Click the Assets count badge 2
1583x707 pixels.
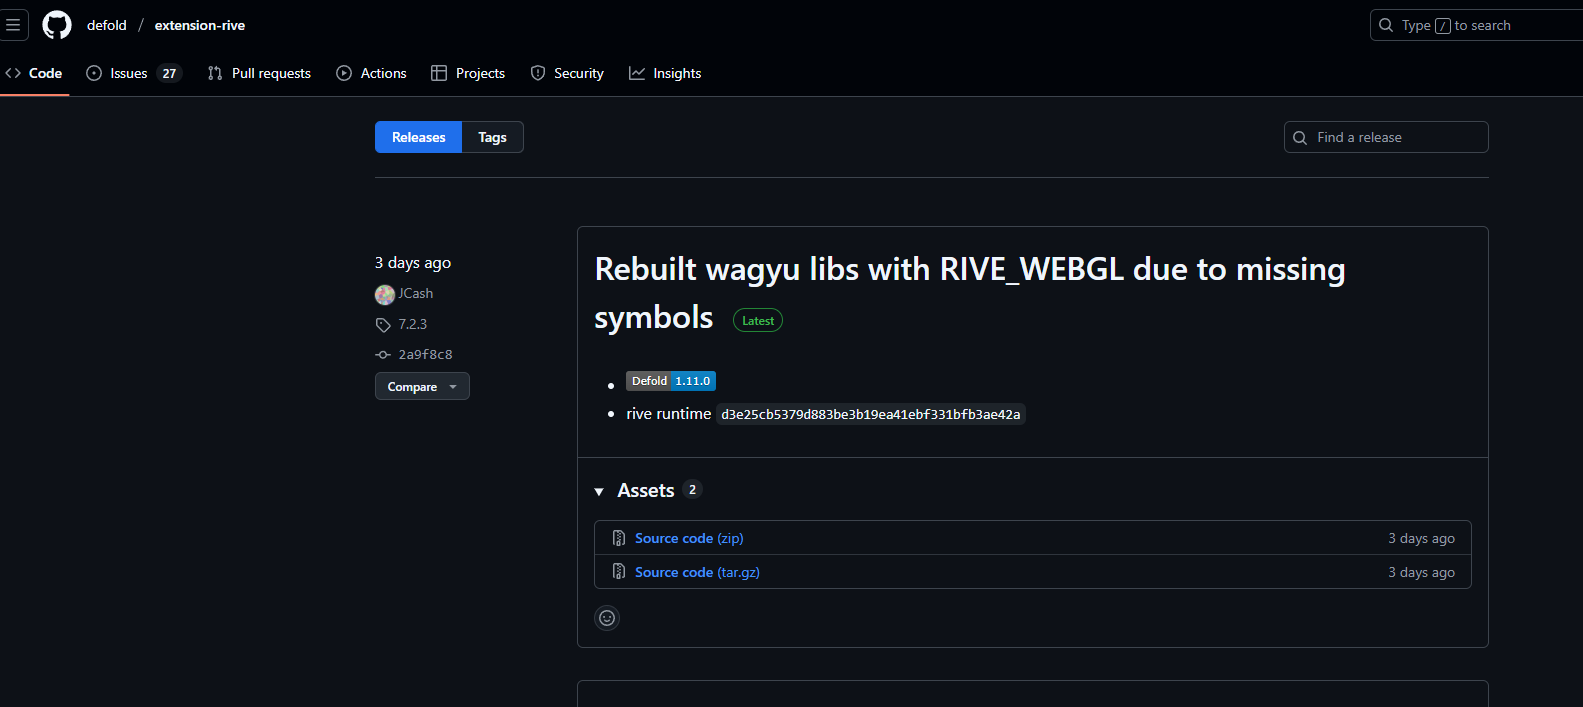pyautogui.click(x=692, y=490)
